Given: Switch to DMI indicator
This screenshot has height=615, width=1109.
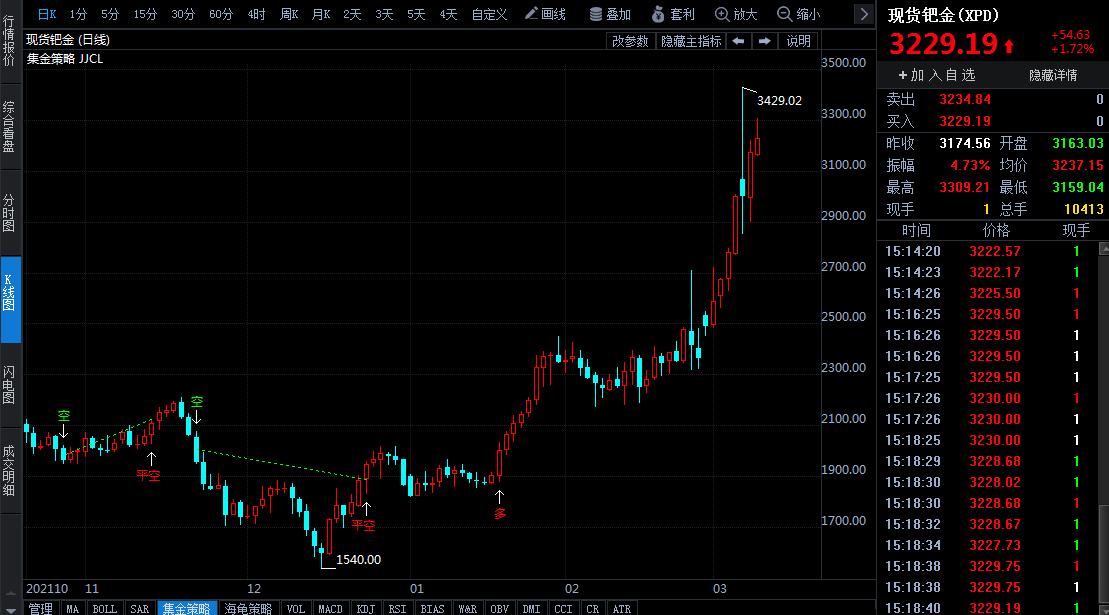Looking at the screenshot, I should pyautogui.click(x=531, y=609).
